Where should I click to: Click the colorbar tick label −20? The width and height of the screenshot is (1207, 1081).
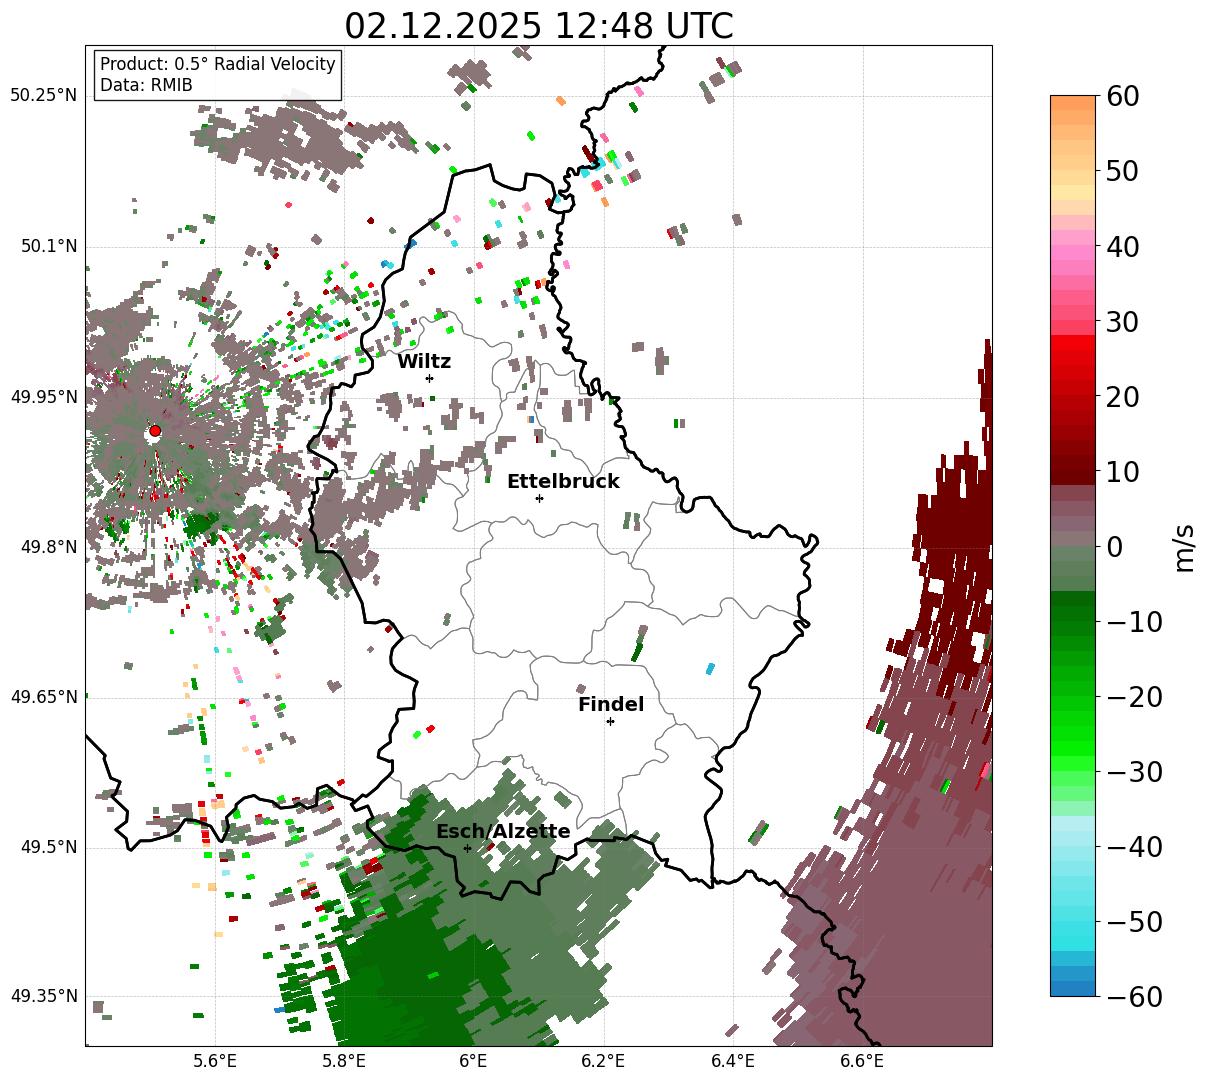coord(1133,697)
